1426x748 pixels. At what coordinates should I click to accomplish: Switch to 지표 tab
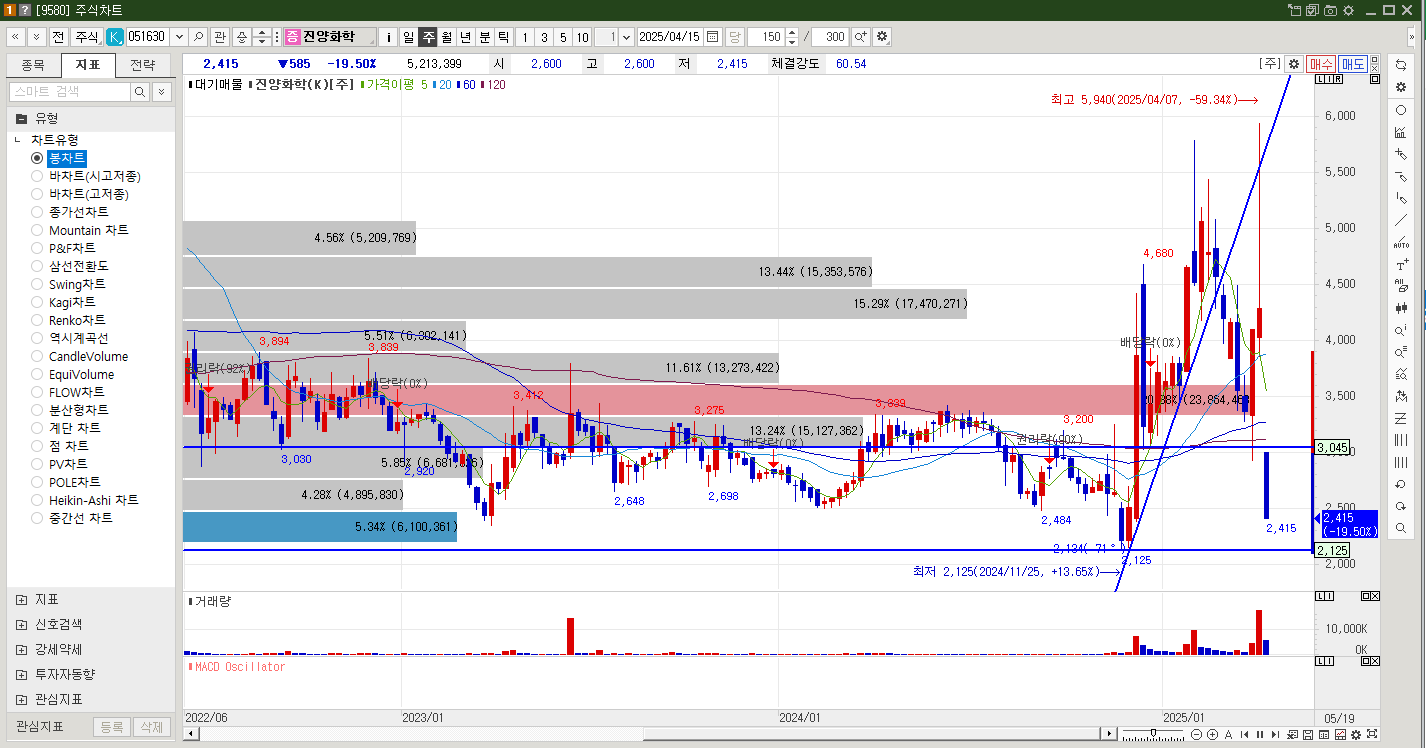pos(88,66)
